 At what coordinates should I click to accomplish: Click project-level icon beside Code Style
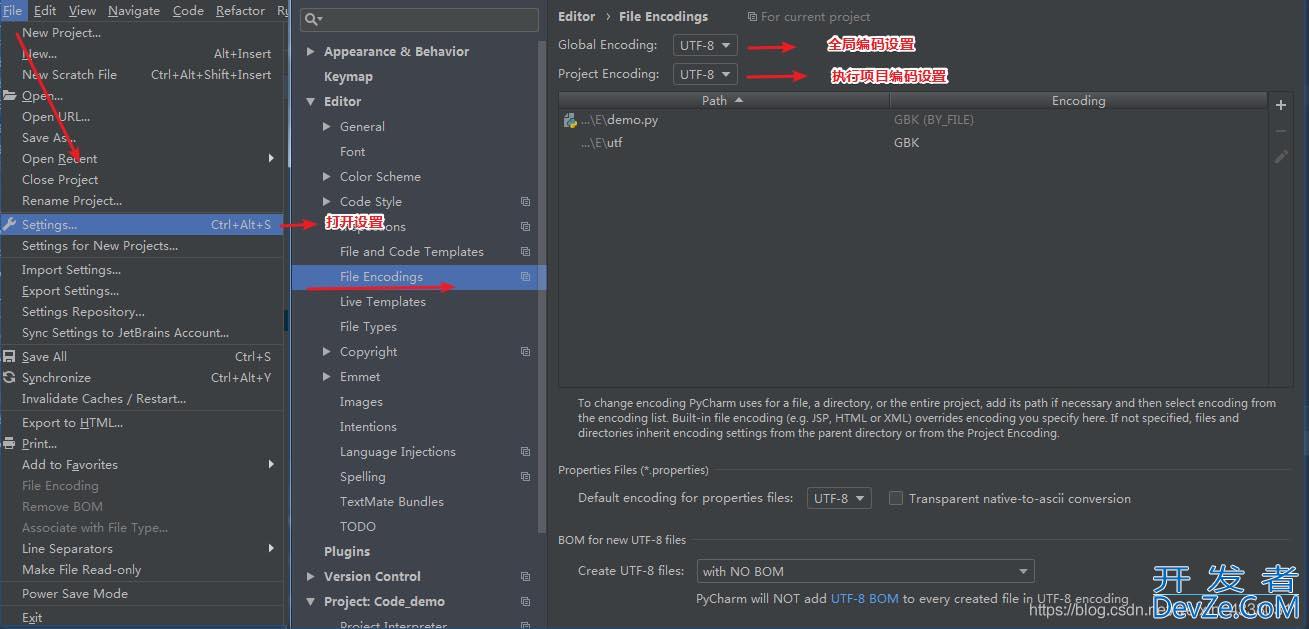[525, 202]
